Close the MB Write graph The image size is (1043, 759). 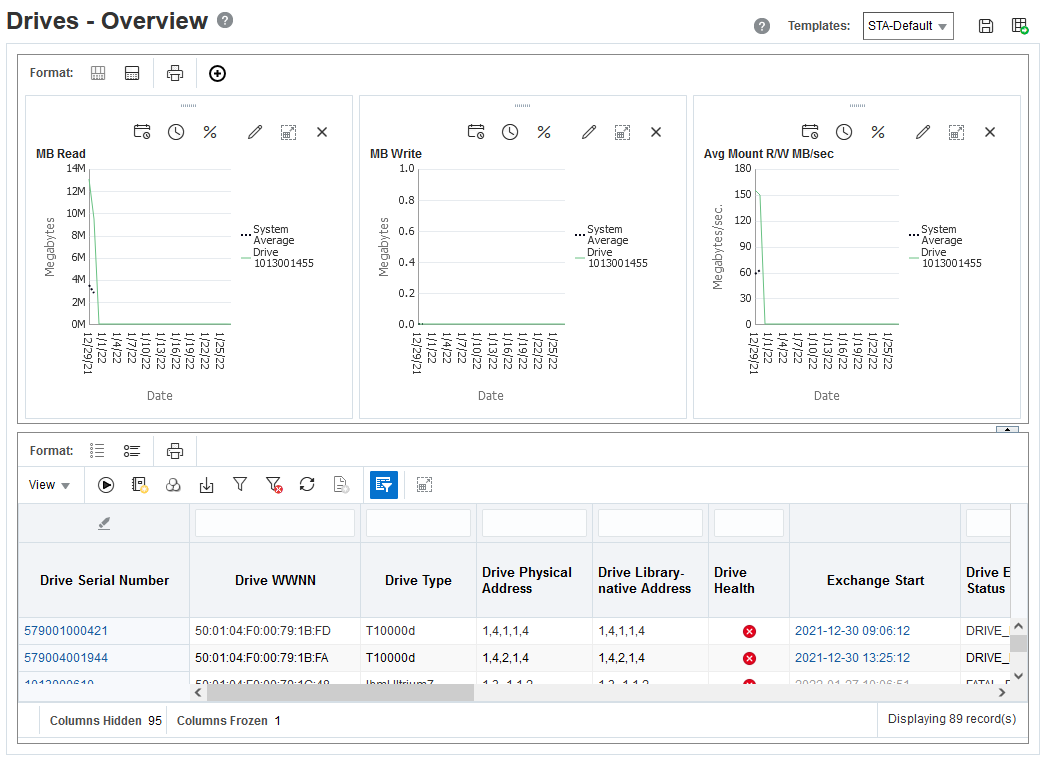[x=656, y=132]
